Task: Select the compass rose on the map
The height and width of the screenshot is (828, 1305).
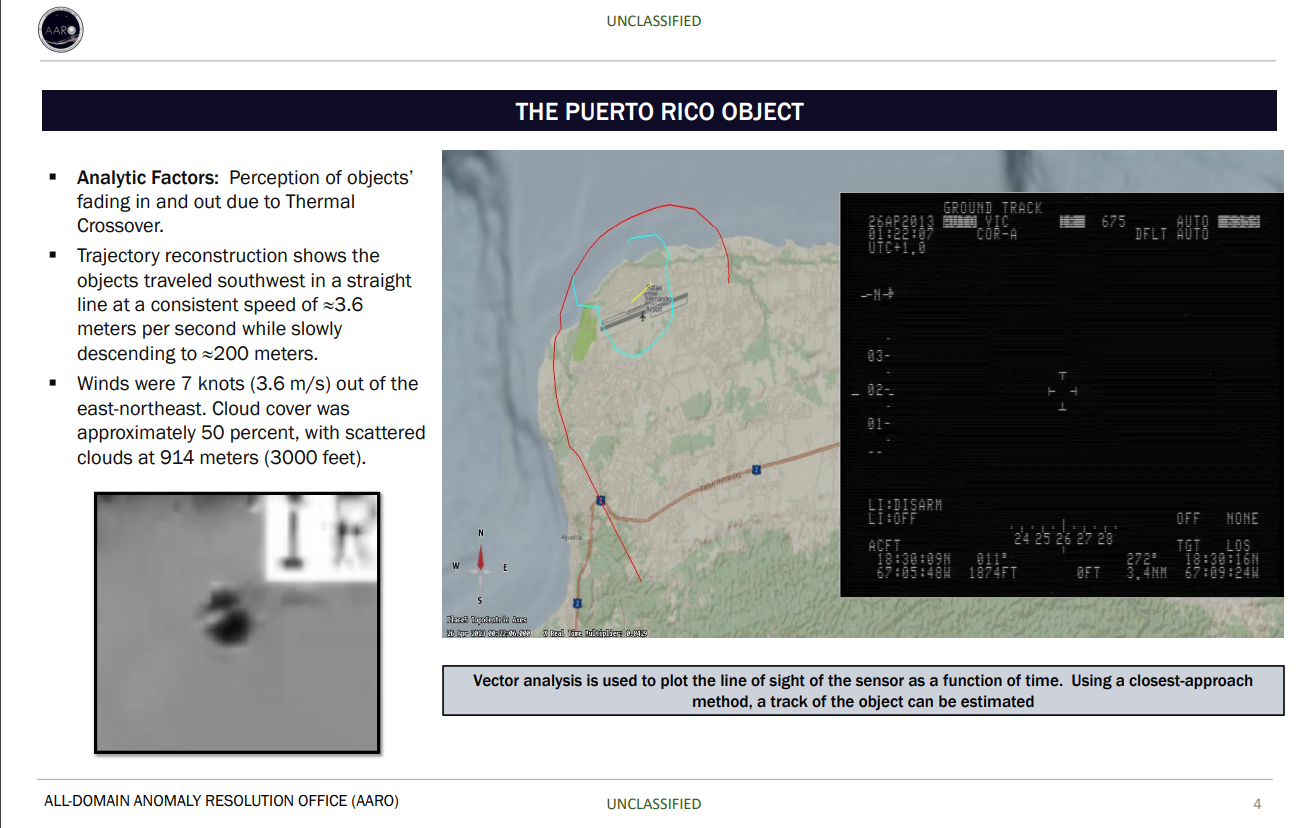Action: point(481,566)
